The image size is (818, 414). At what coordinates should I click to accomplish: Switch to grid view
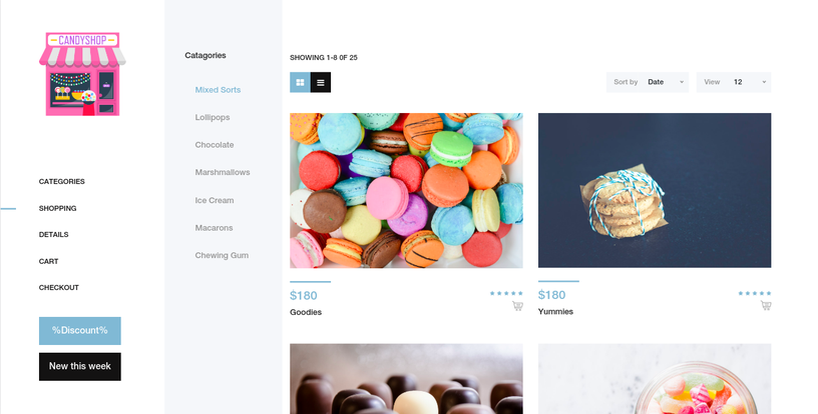coord(300,82)
